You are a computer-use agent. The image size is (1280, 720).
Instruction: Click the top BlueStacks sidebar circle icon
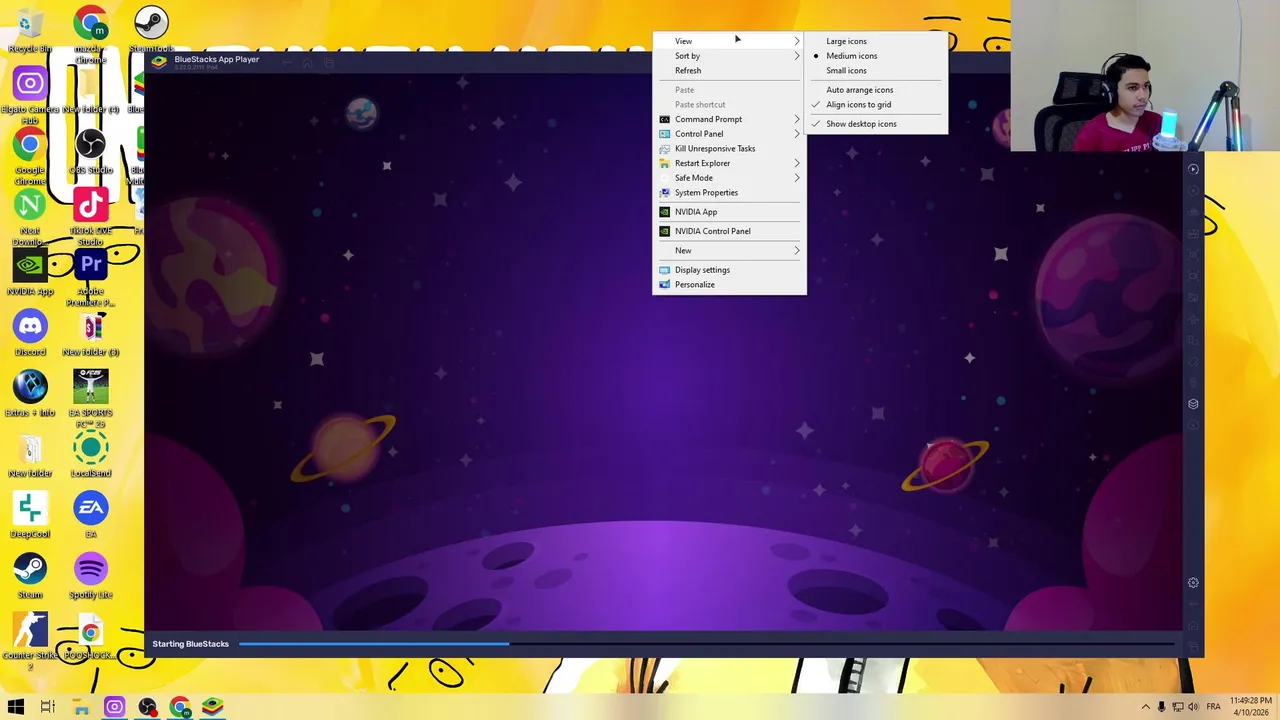pos(1193,169)
